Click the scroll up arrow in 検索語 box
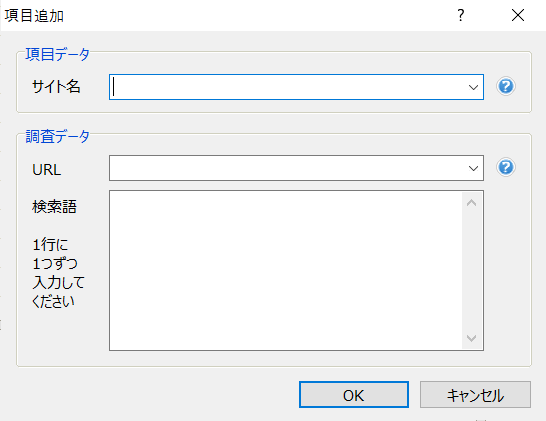546x421 pixels. coord(471,203)
